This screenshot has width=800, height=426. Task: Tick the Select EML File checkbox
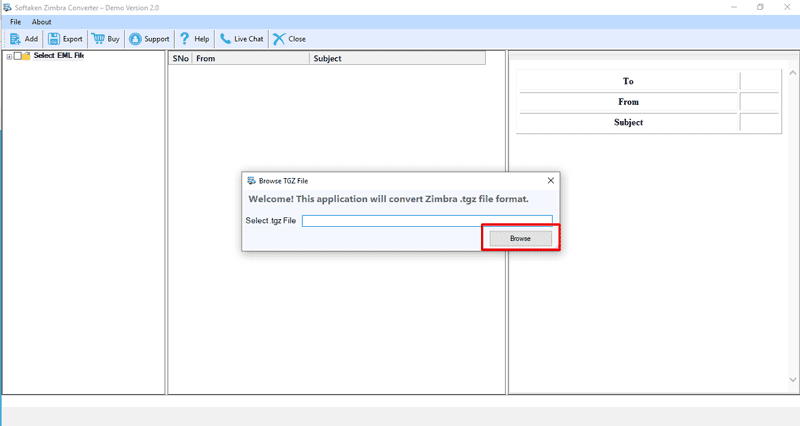click(x=17, y=56)
